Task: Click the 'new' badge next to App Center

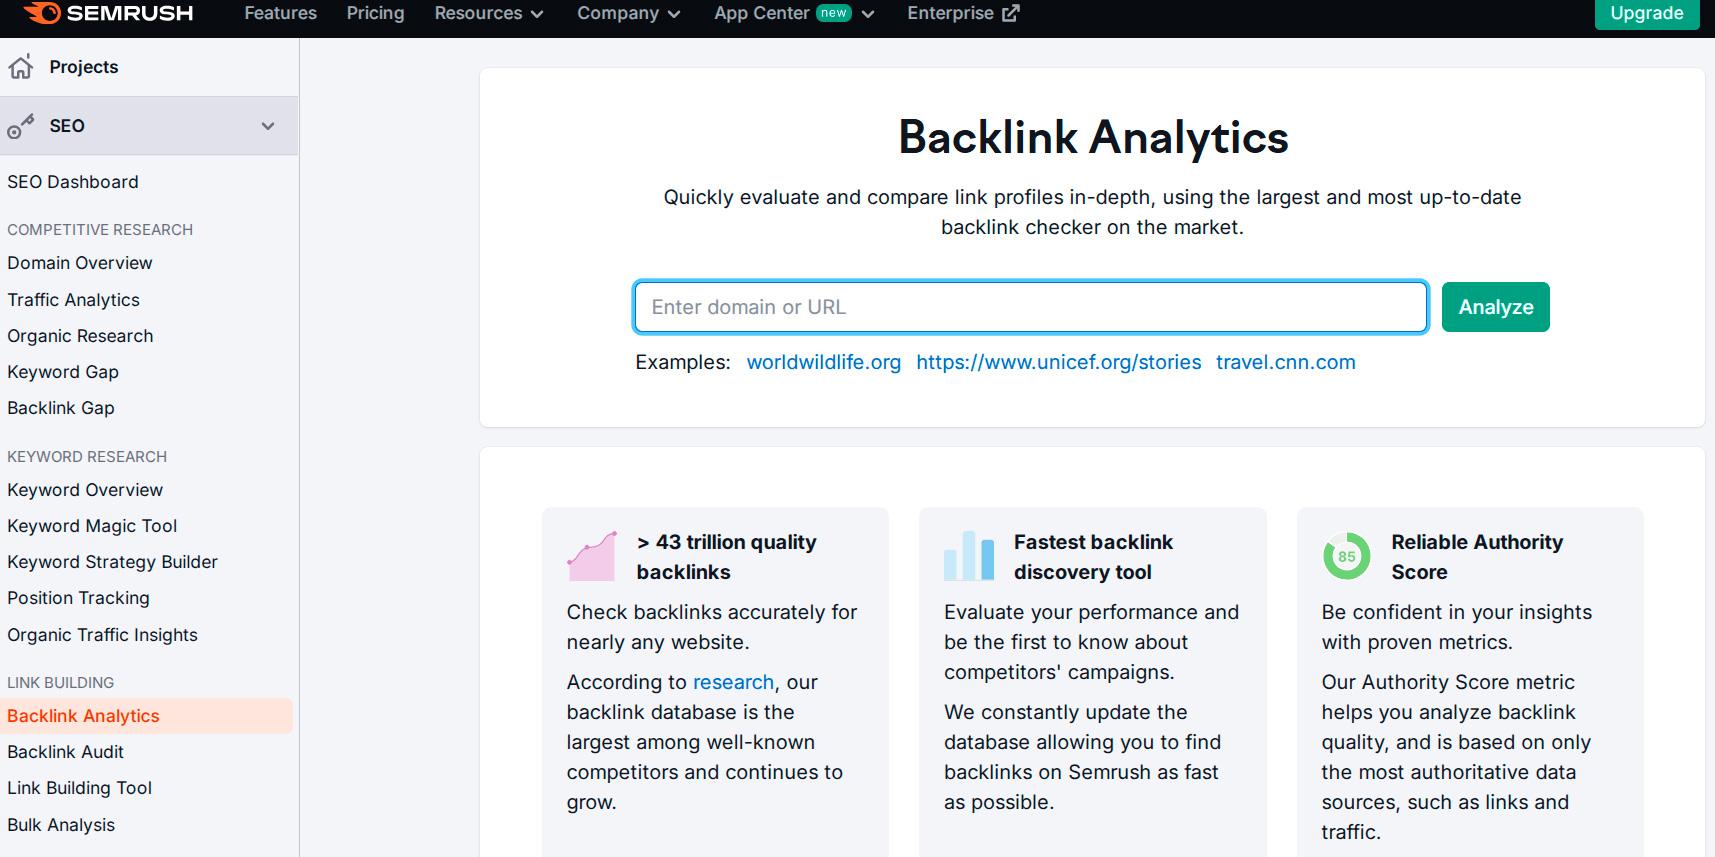Action: [x=833, y=13]
